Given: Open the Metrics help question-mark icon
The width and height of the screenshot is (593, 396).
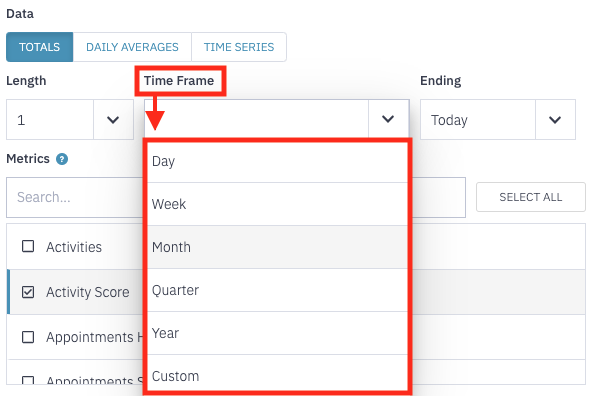Looking at the screenshot, I should pyautogui.click(x=62, y=159).
